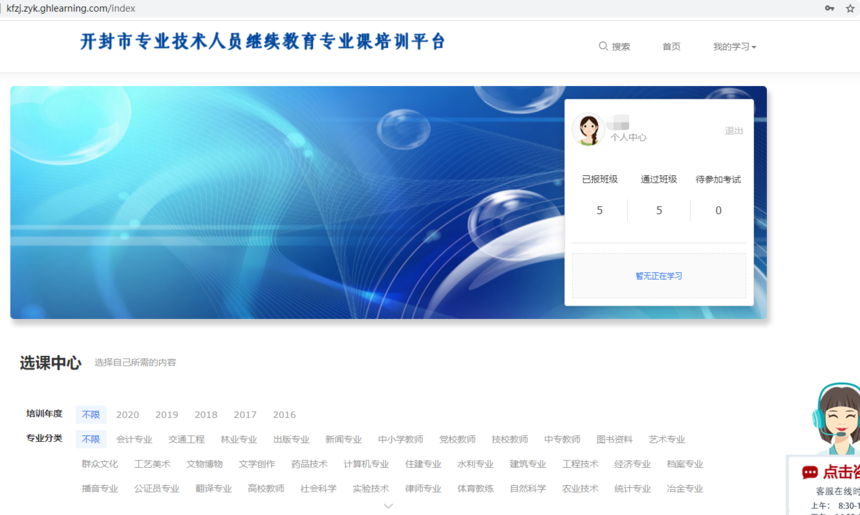Choose category 播音专业
Viewport: 860px width, 515px height.
tap(100, 489)
